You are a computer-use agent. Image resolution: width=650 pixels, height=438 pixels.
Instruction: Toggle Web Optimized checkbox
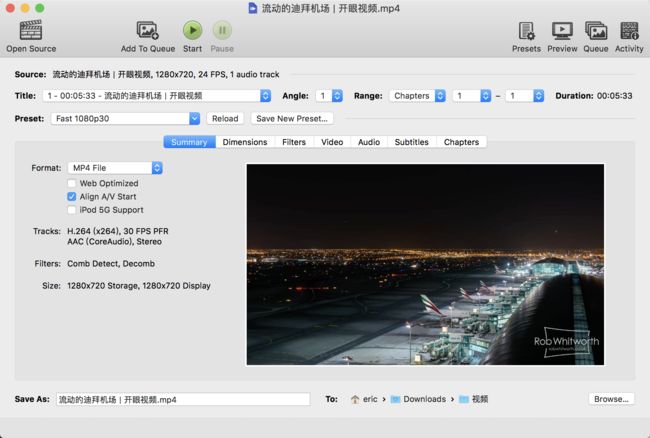tap(72, 183)
